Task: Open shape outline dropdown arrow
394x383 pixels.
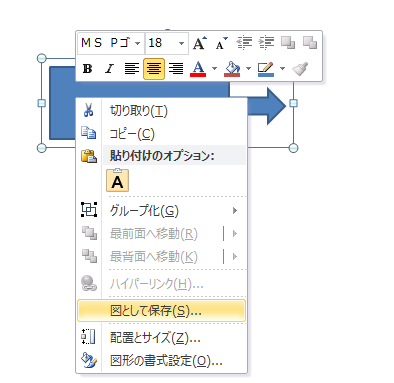Action: 282,69
